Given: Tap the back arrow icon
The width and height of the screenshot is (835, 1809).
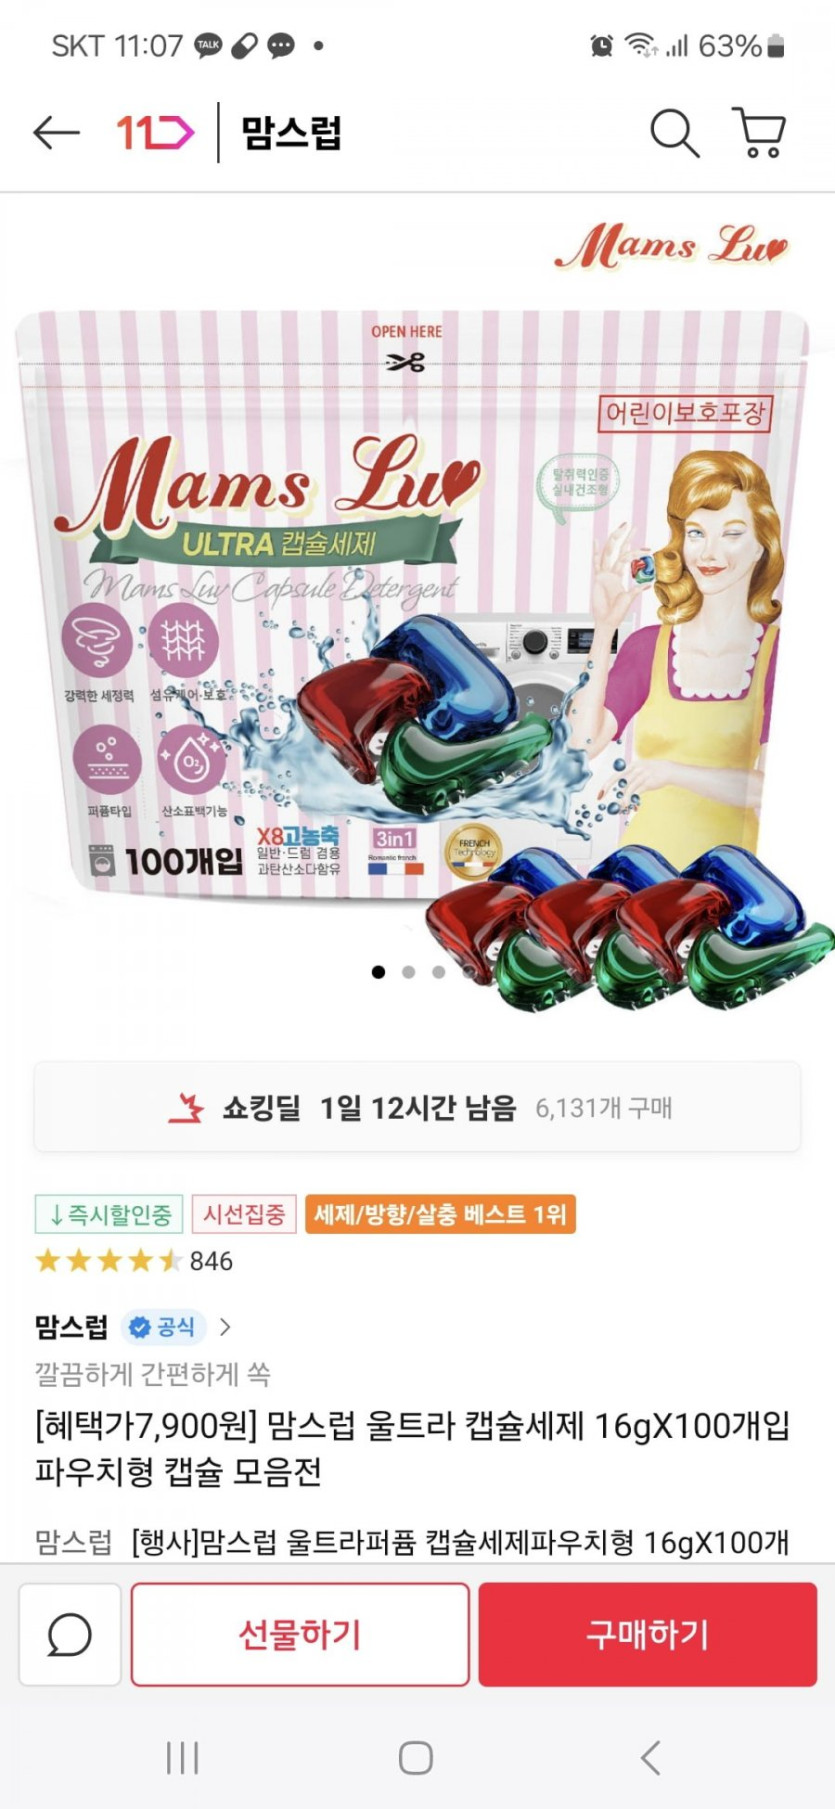Looking at the screenshot, I should [x=56, y=132].
